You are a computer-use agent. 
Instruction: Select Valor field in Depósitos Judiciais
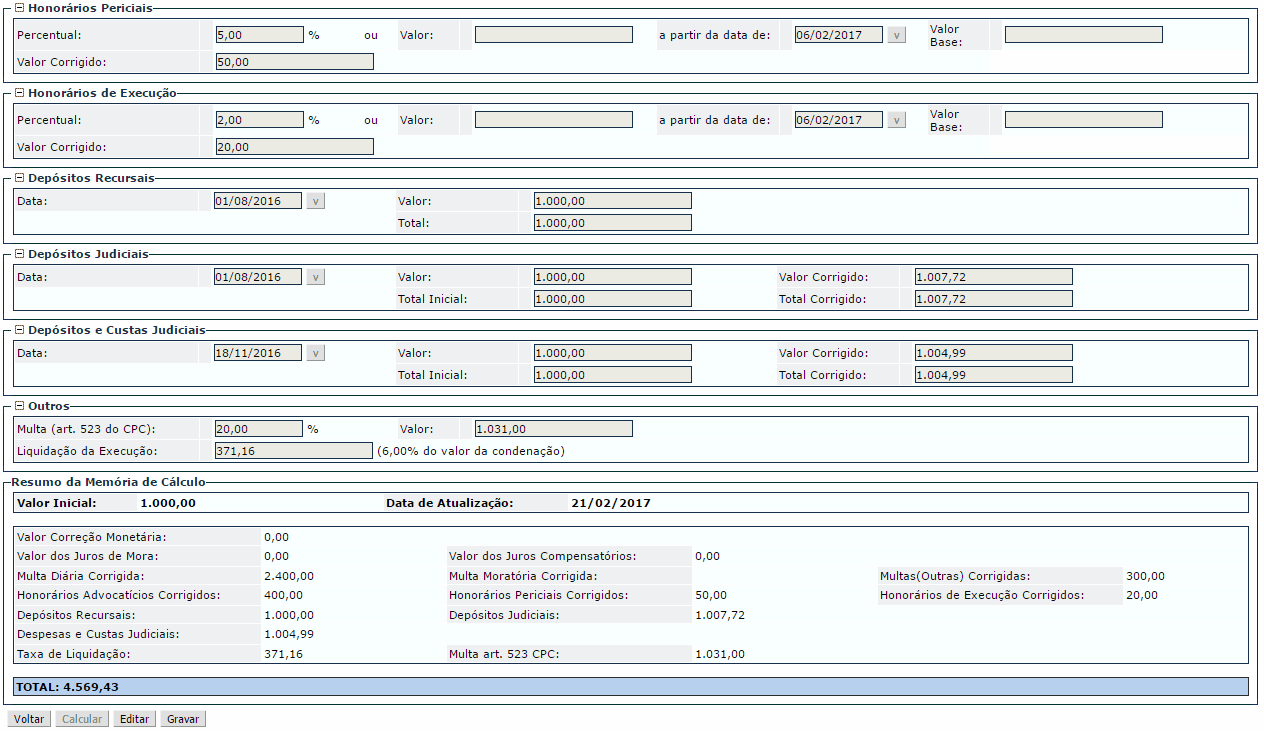click(613, 277)
